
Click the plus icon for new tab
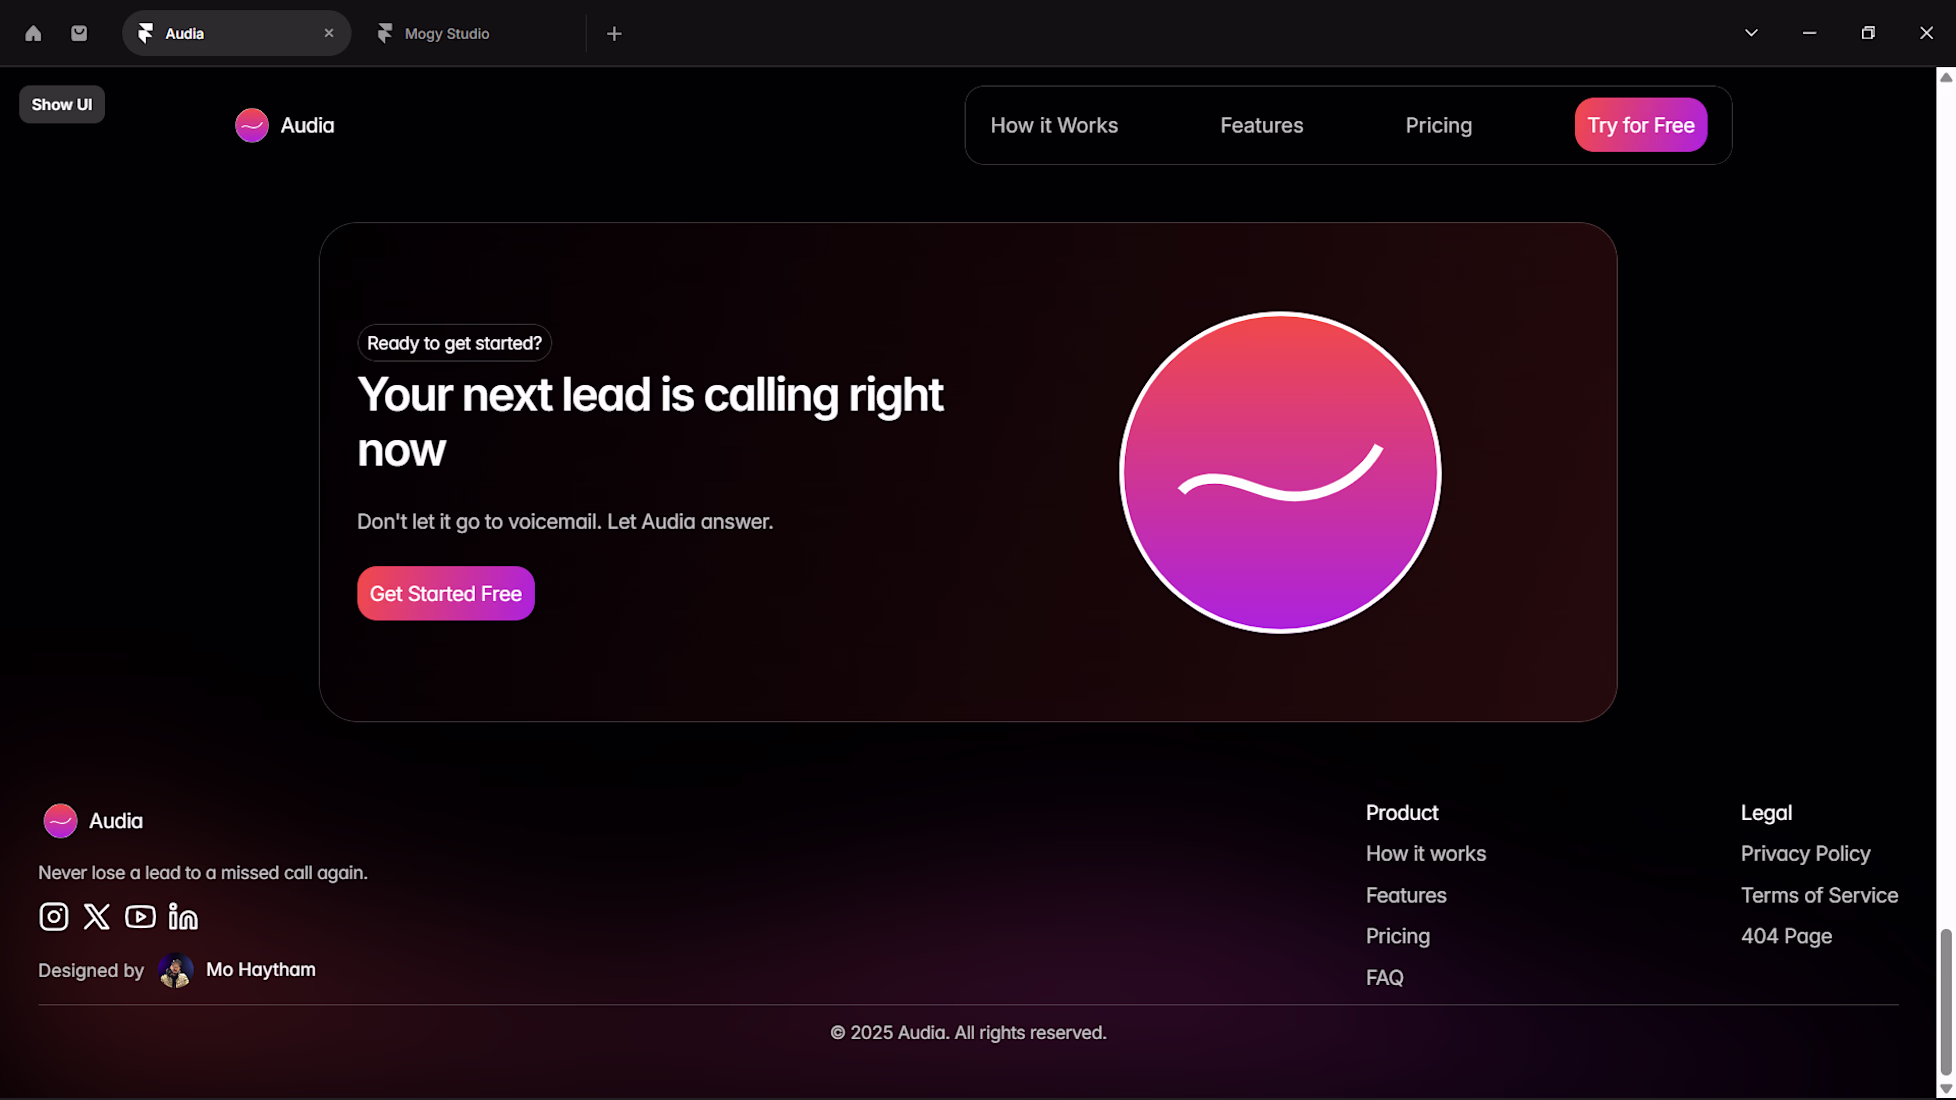tap(614, 33)
